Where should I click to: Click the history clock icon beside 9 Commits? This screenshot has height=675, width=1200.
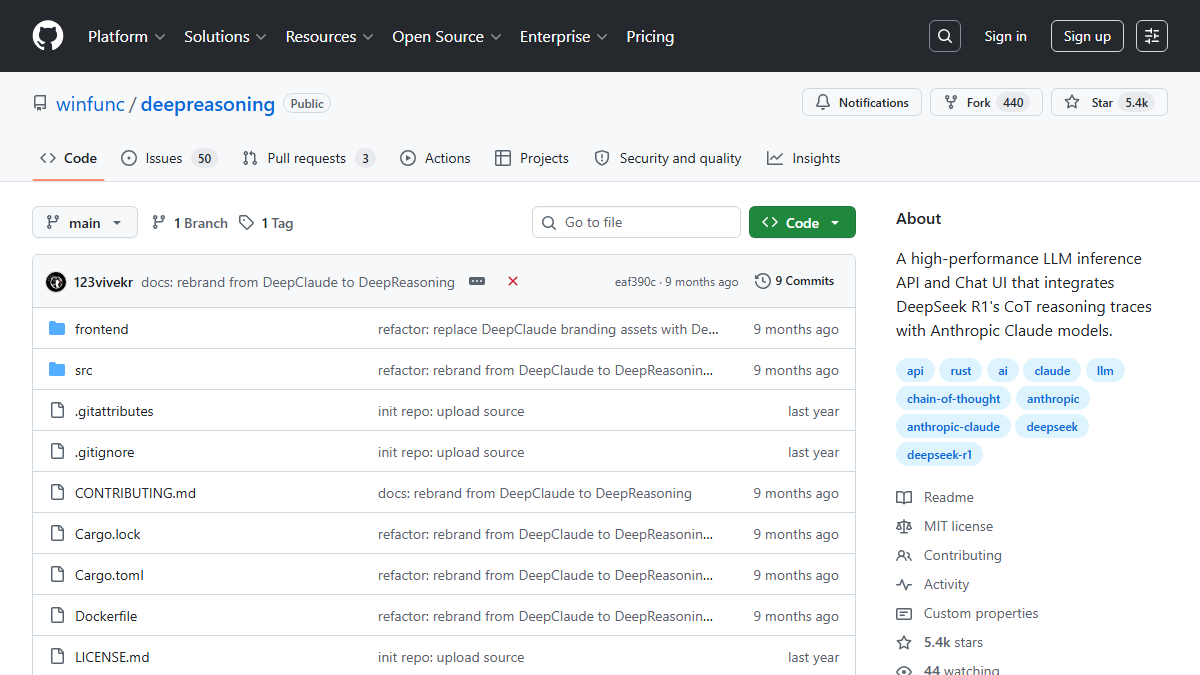tap(763, 281)
